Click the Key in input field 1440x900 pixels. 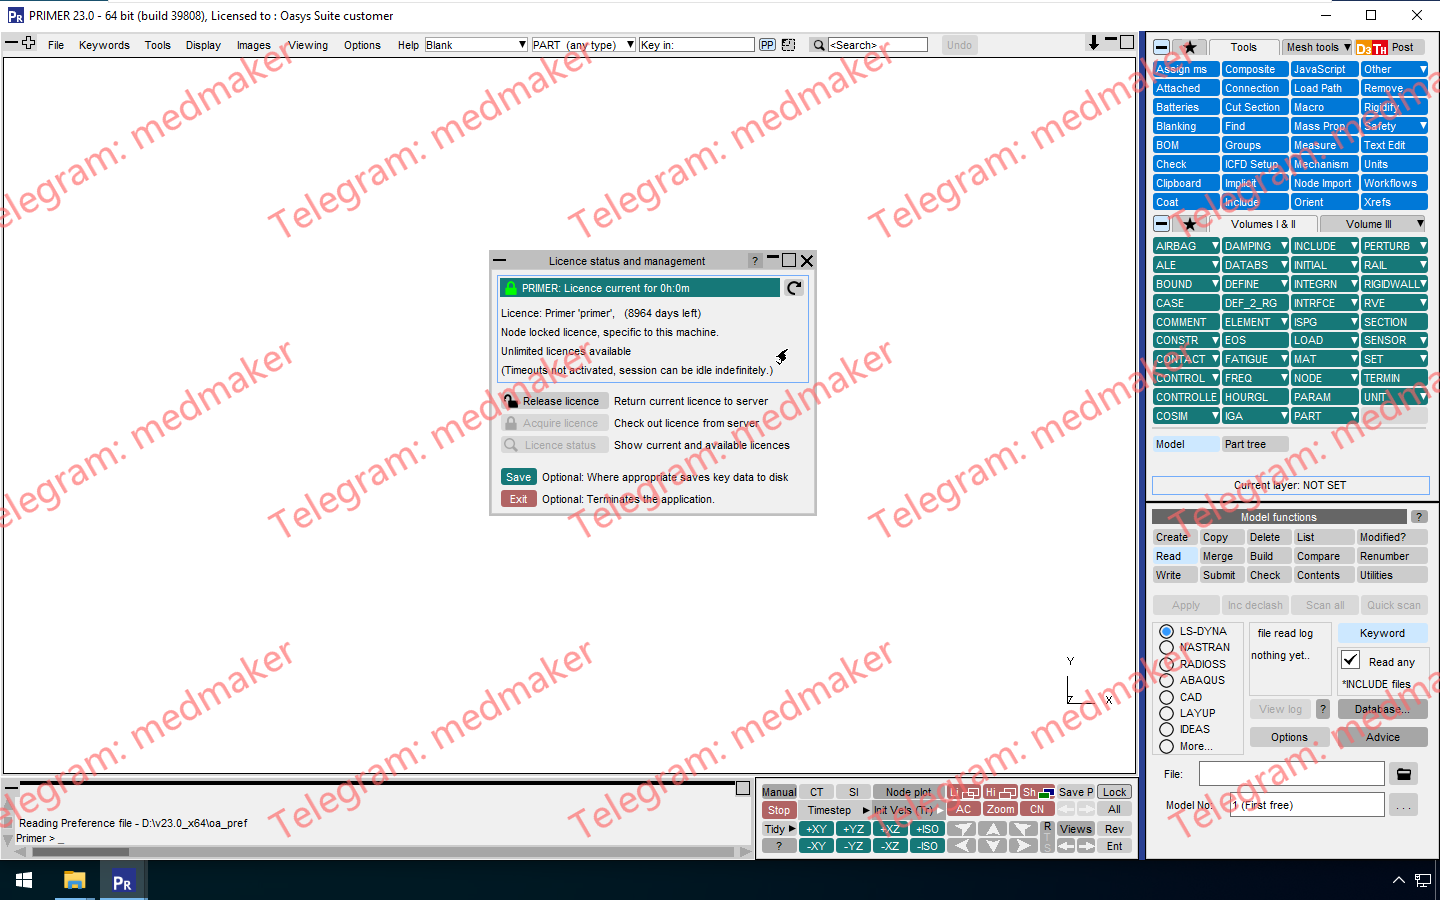click(x=696, y=45)
